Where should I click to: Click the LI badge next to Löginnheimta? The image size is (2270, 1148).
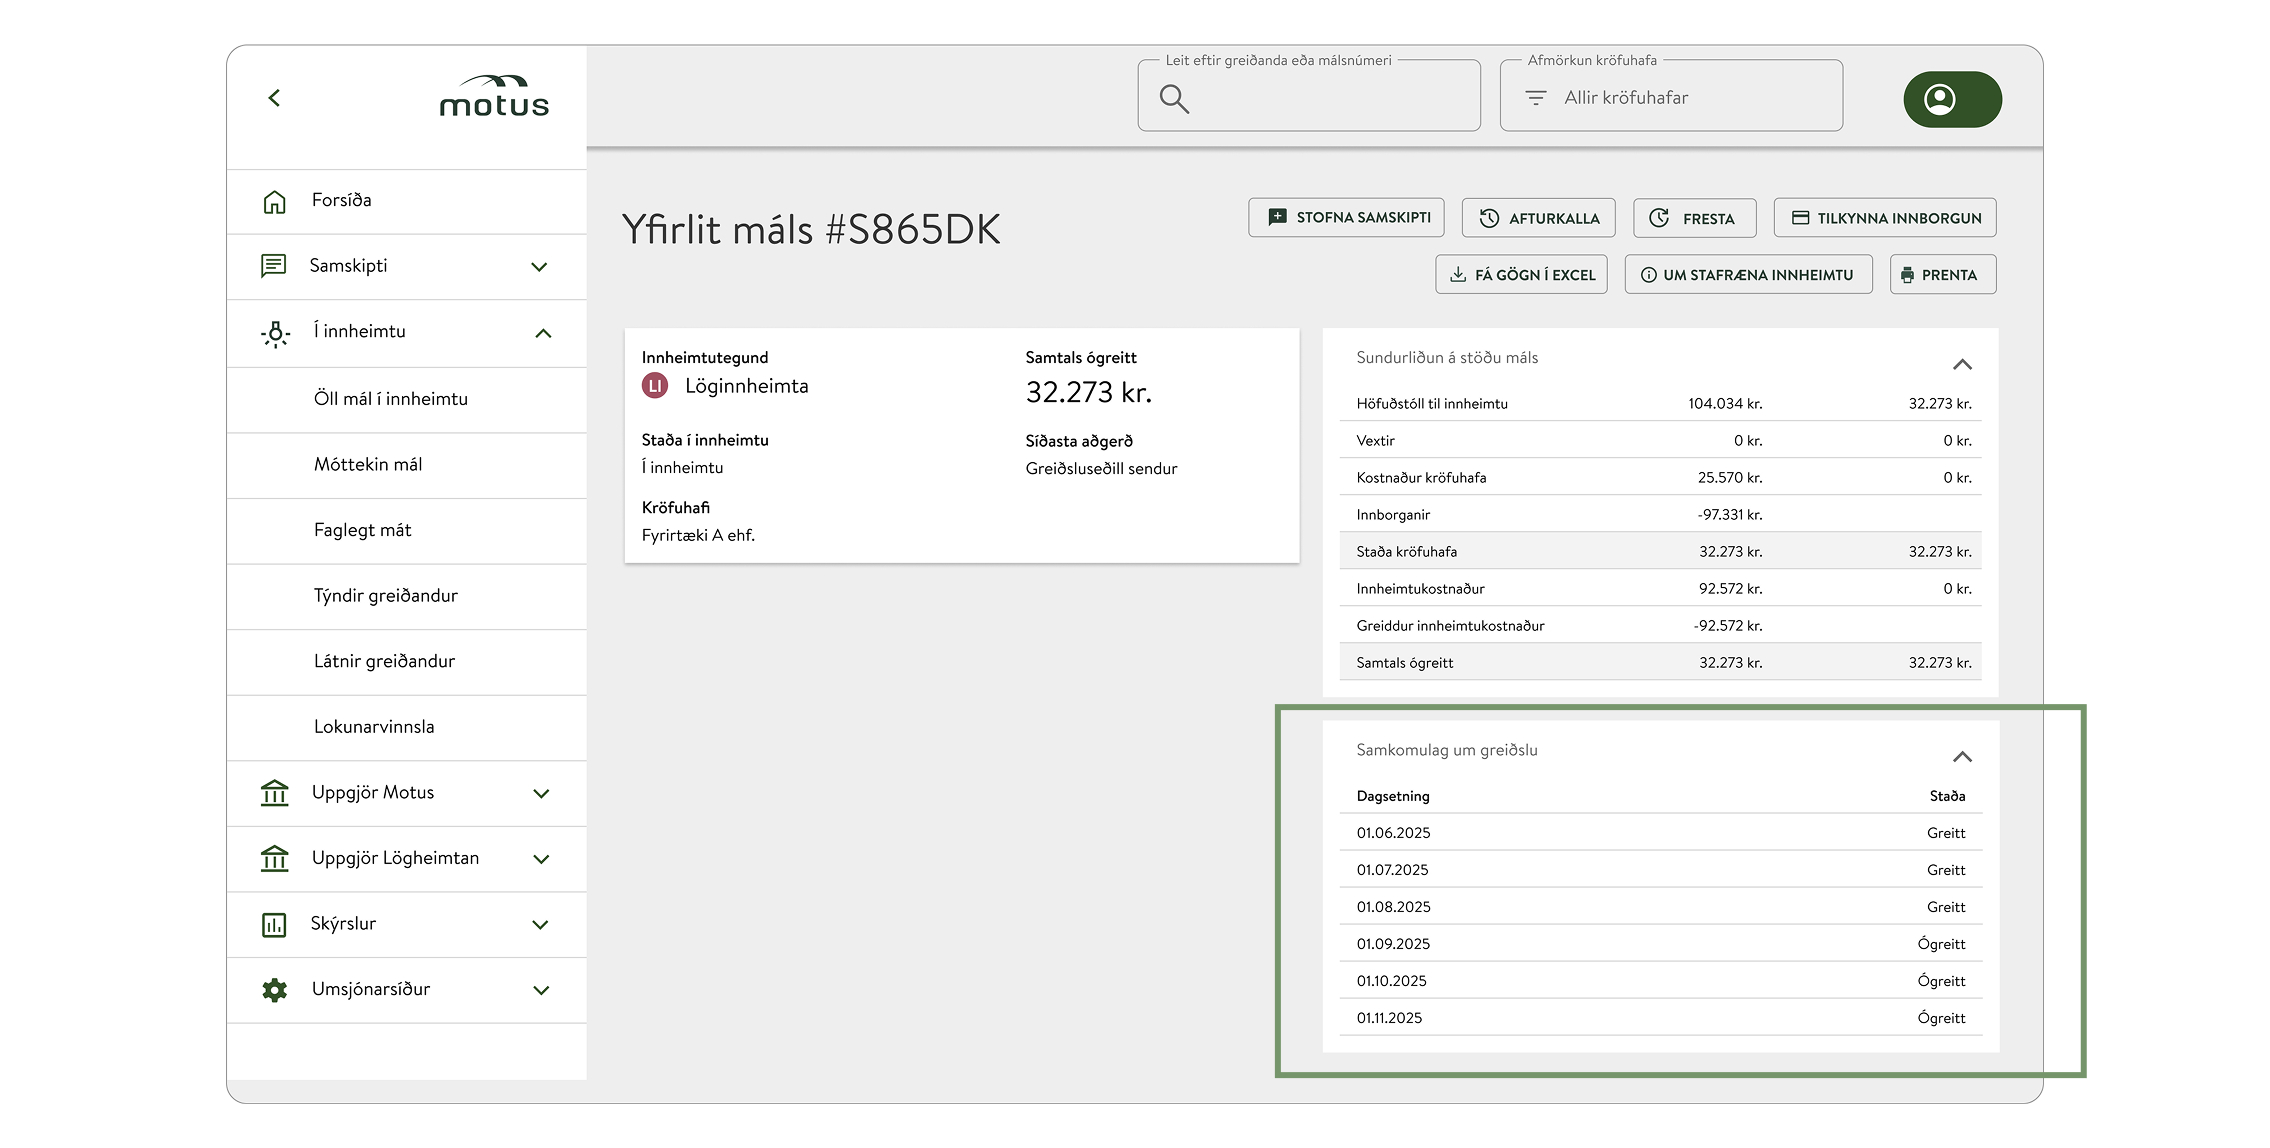point(656,385)
